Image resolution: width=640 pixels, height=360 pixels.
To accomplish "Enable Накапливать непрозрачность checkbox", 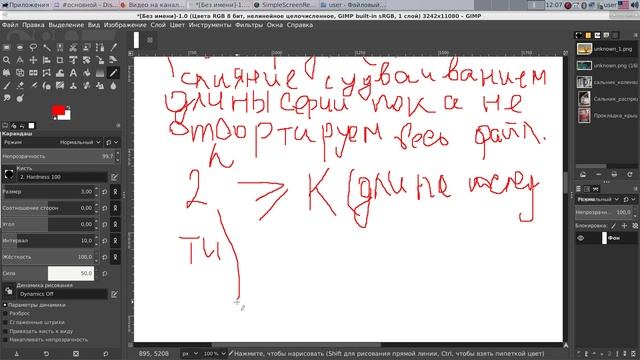I will click(5, 340).
